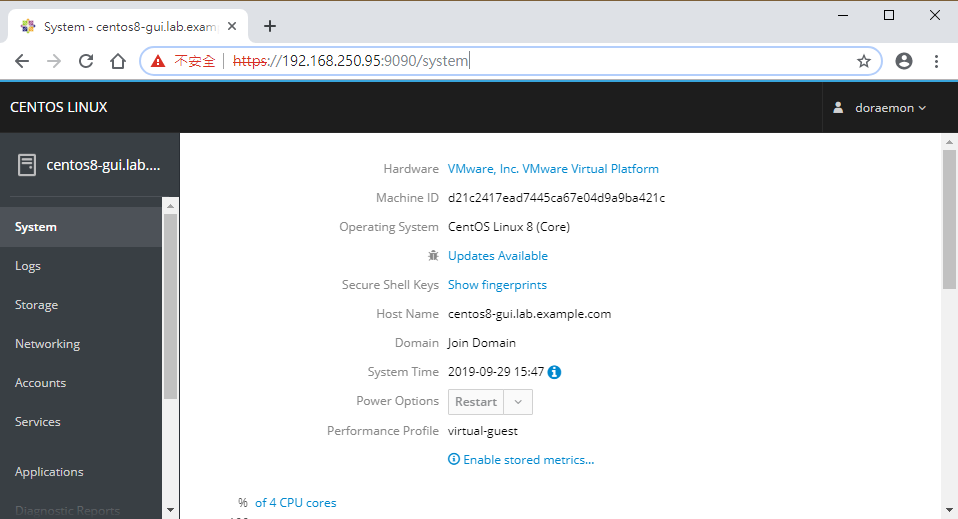Screen dimensions: 958x519
Task: Open the Updates Available link
Action: pos(497,256)
